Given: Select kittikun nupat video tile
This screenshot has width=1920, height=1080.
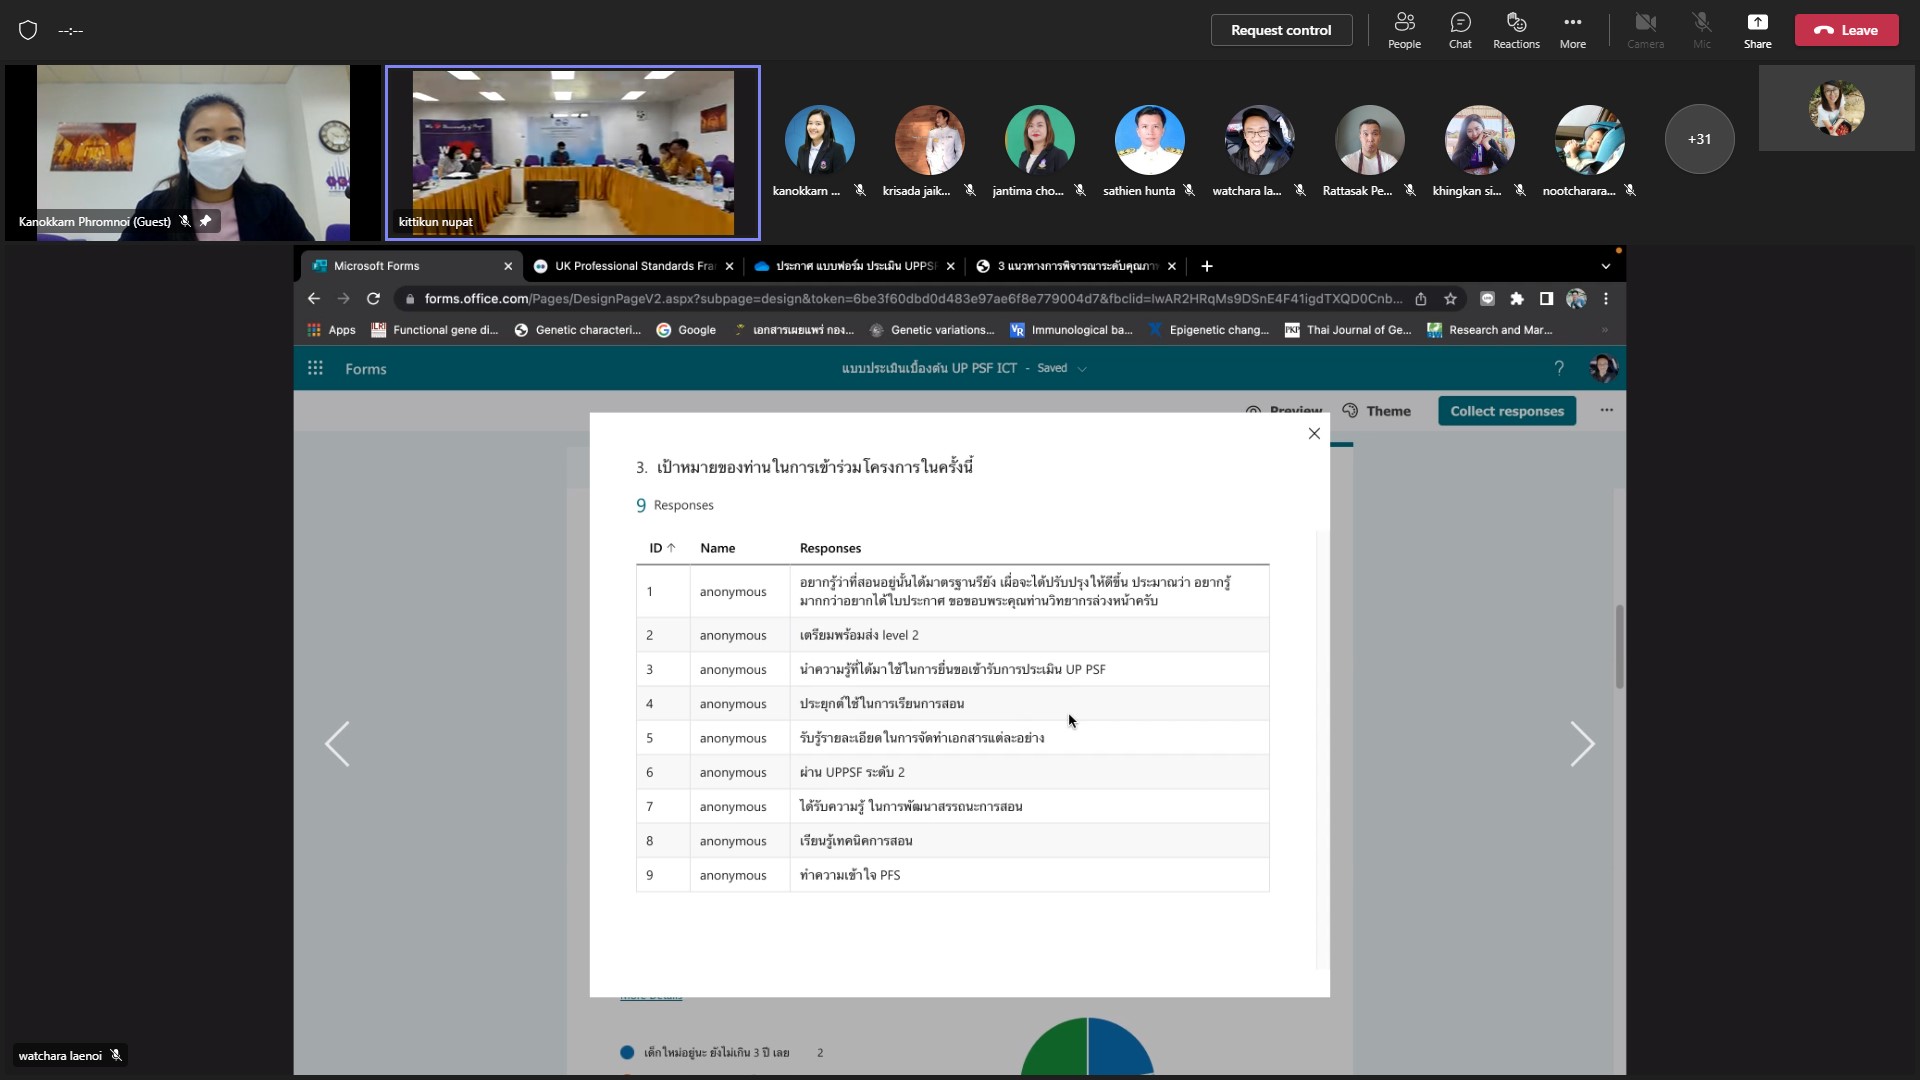Looking at the screenshot, I should tap(573, 153).
